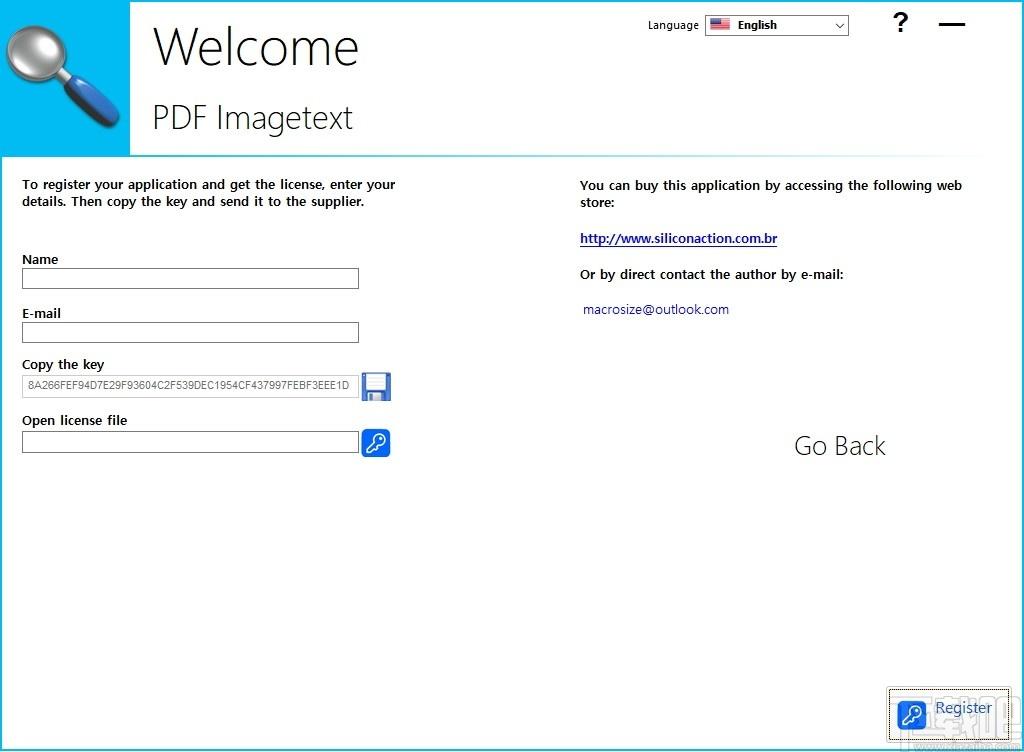This screenshot has height=752, width=1024.
Task: Click the question mark help icon
Action: [x=901, y=24]
